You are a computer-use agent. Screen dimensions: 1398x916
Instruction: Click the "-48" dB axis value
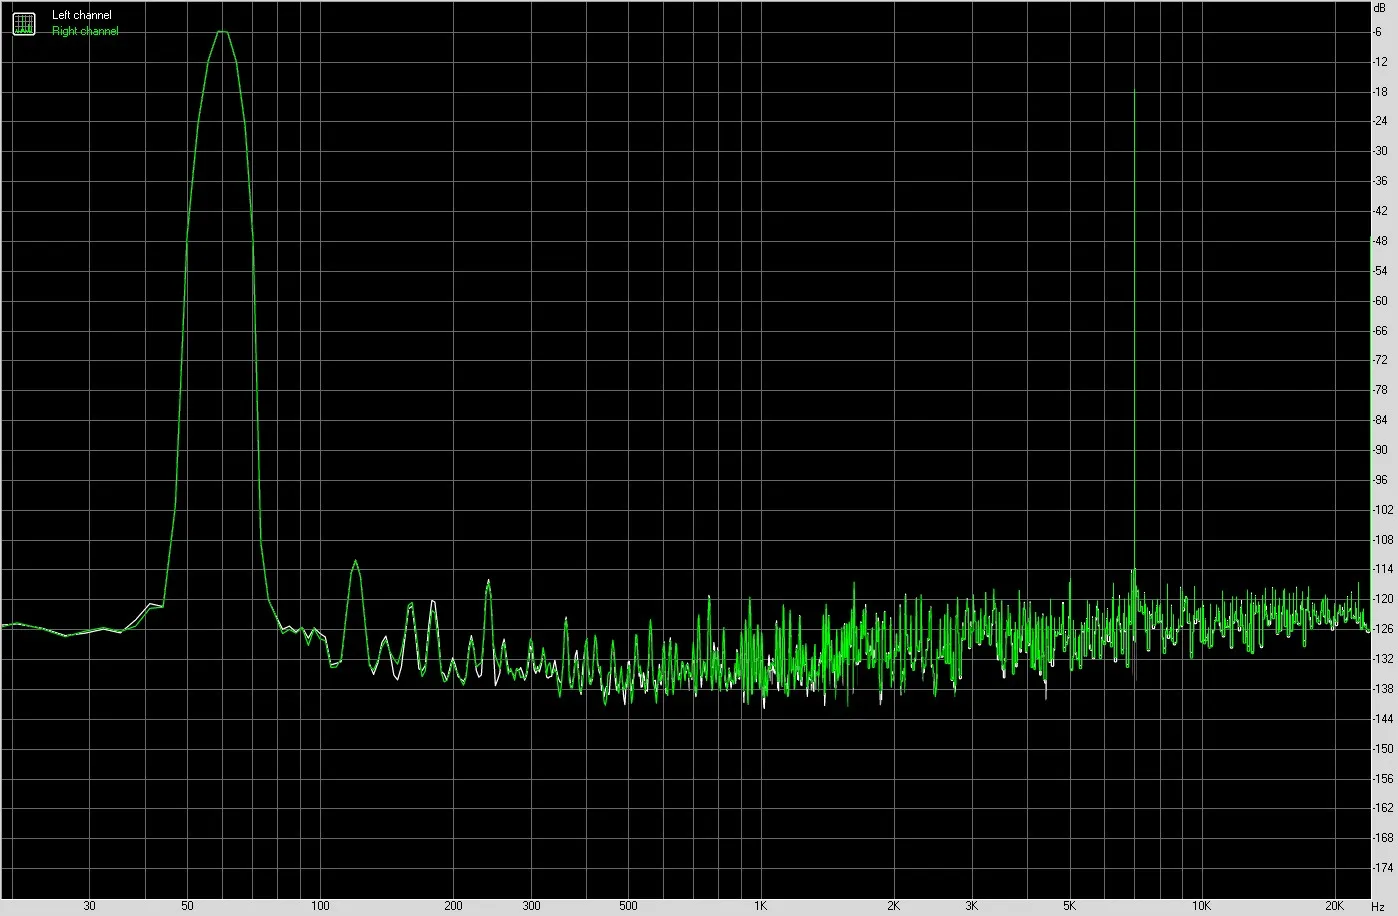point(1380,241)
